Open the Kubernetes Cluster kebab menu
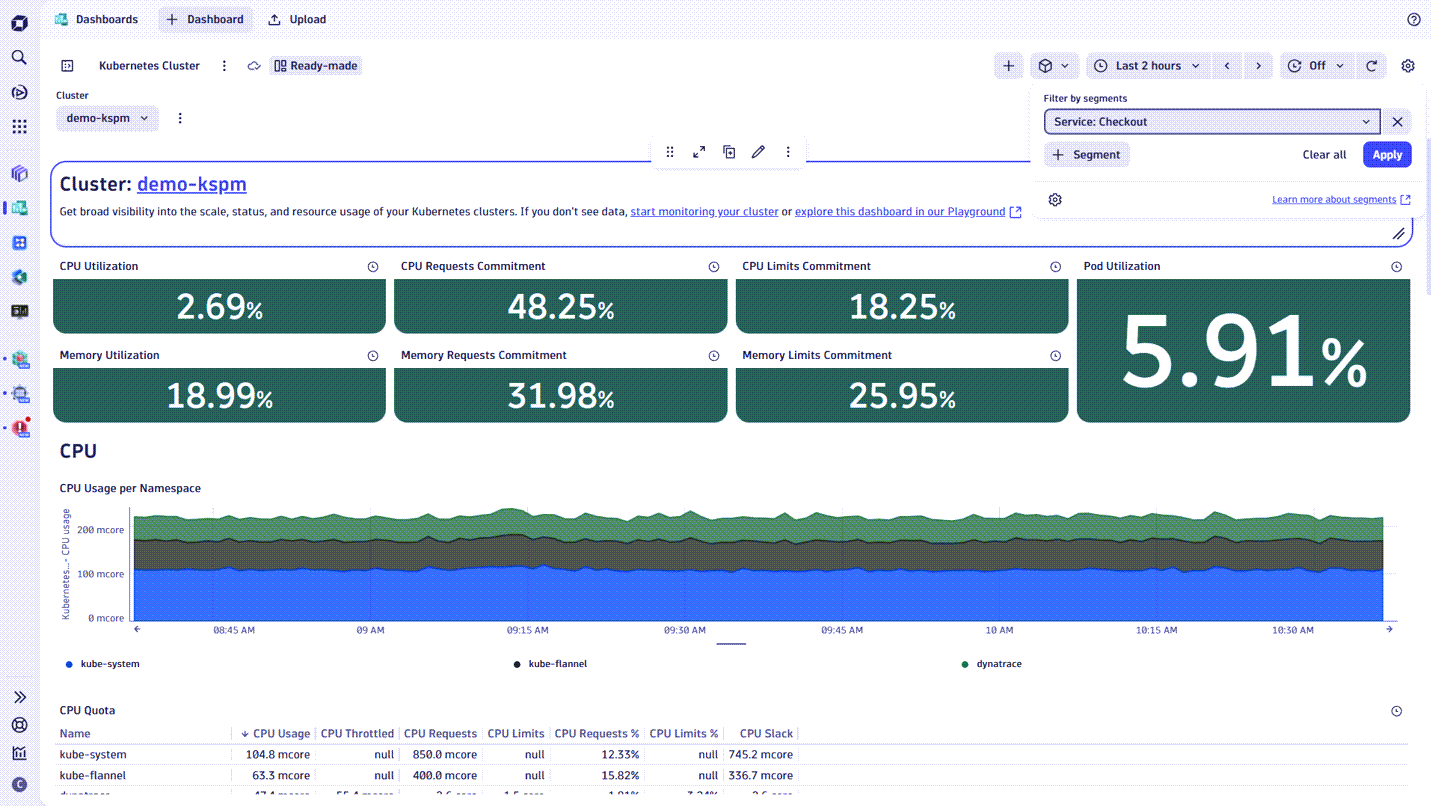Image resolution: width=1431 pixels, height=806 pixels. click(224, 65)
